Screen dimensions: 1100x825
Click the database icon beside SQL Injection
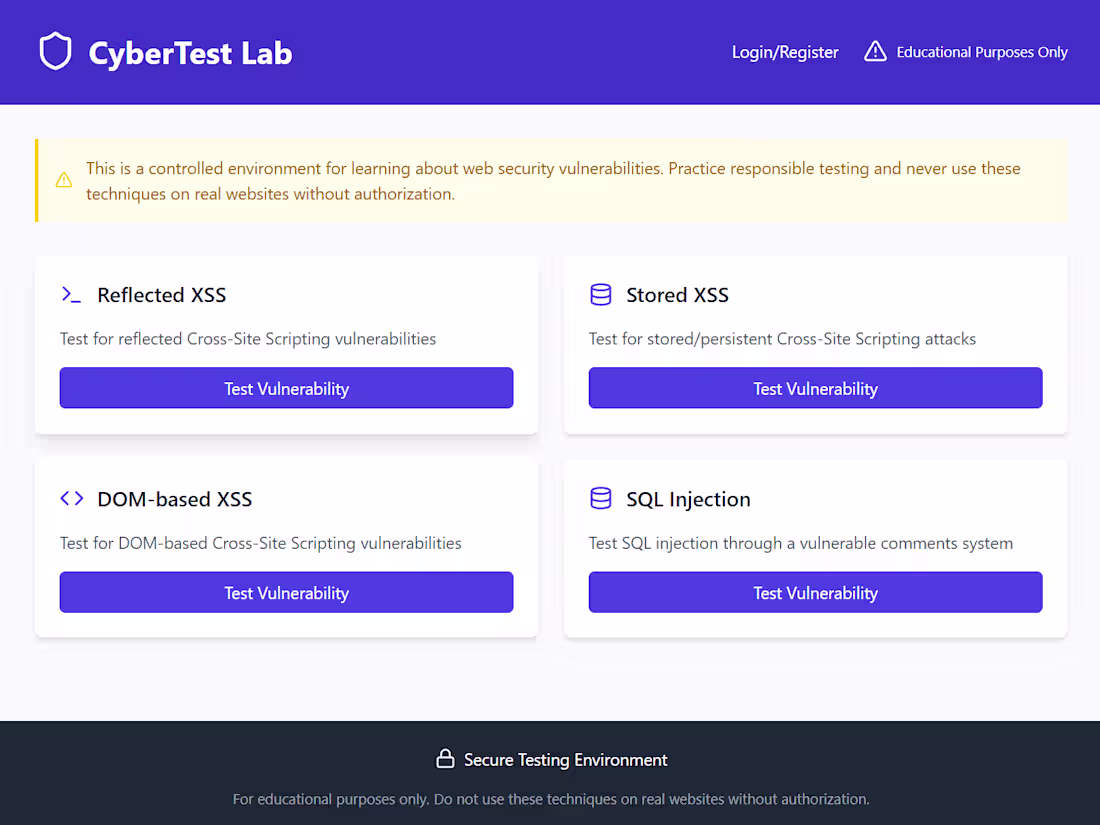coord(600,498)
